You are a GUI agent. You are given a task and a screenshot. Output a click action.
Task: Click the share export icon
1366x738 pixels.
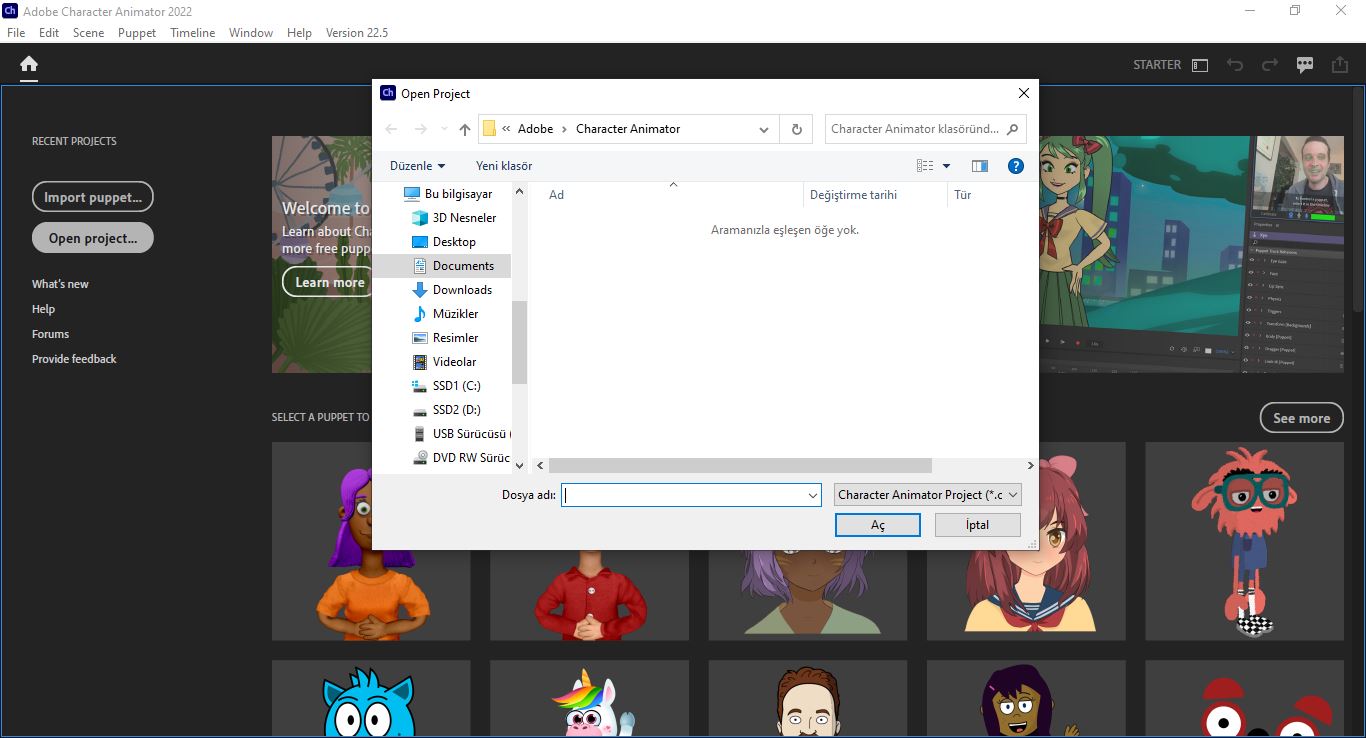pyautogui.click(x=1340, y=65)
